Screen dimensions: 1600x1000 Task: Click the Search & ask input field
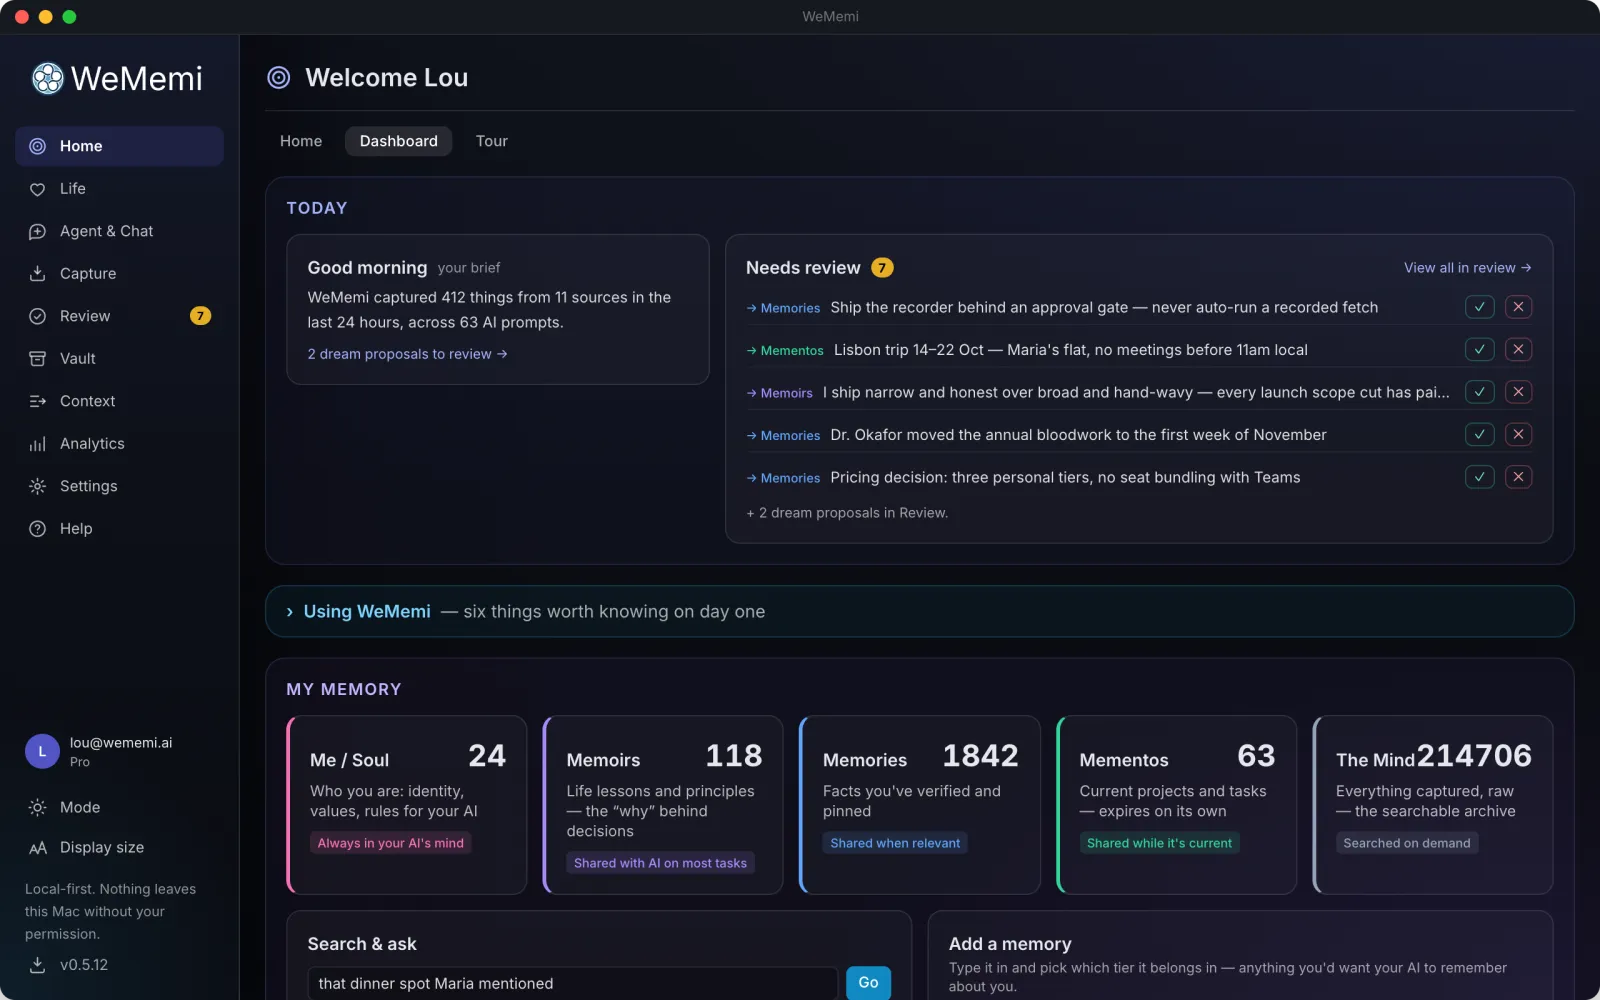(572, 984)
